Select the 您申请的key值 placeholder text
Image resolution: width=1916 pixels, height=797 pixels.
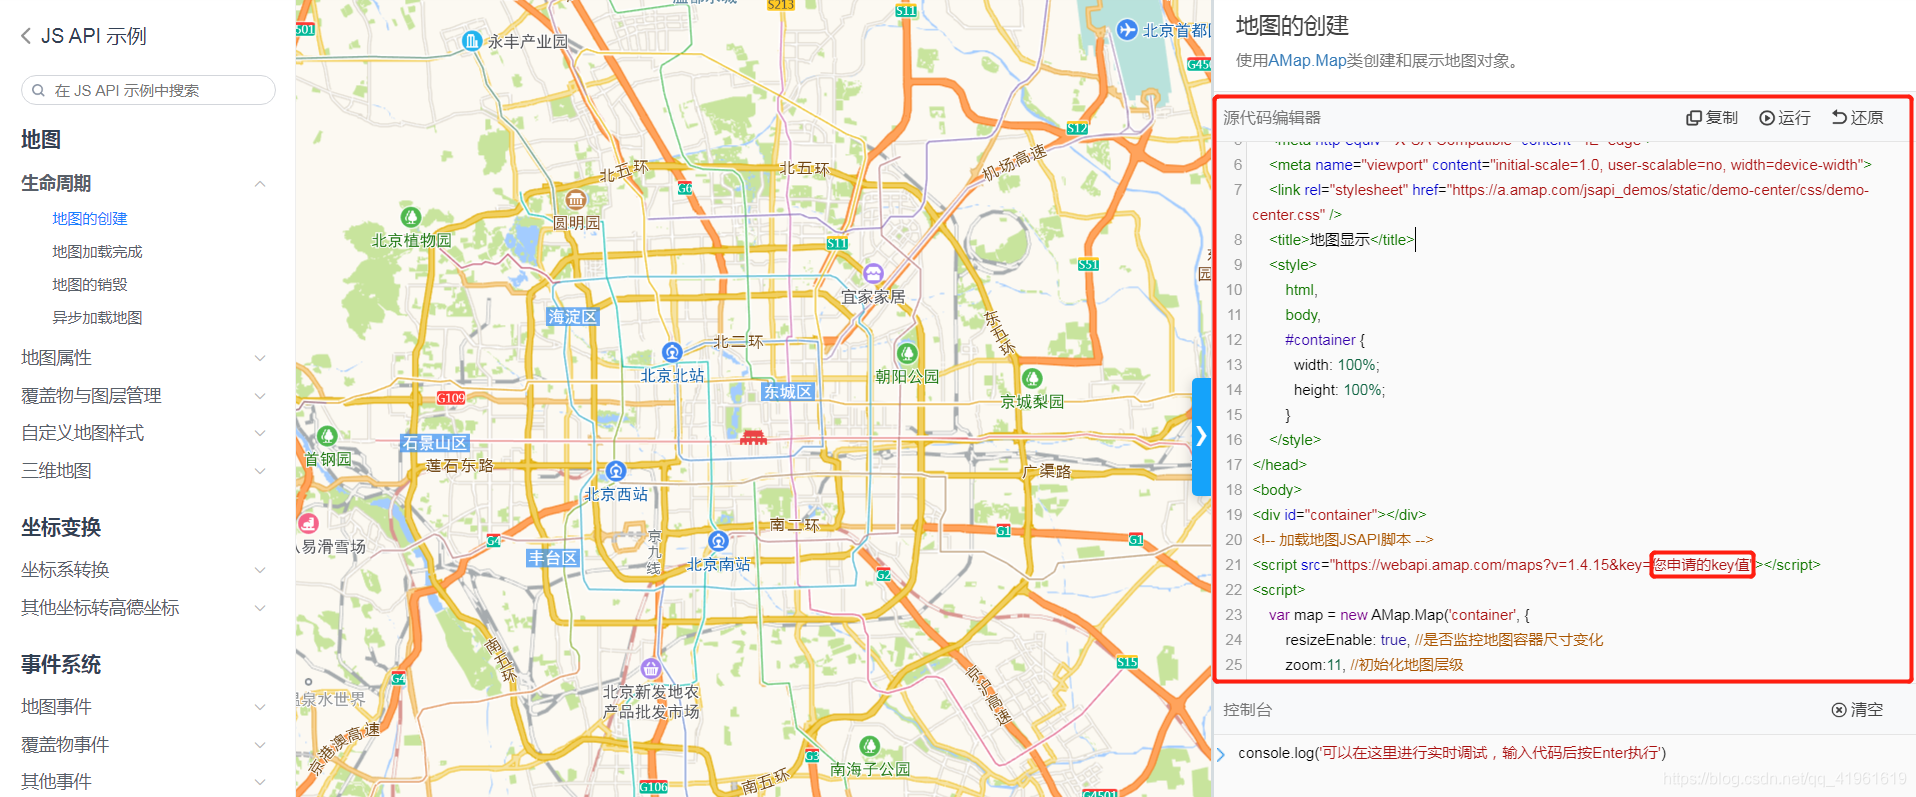[x=1702, y=565]
